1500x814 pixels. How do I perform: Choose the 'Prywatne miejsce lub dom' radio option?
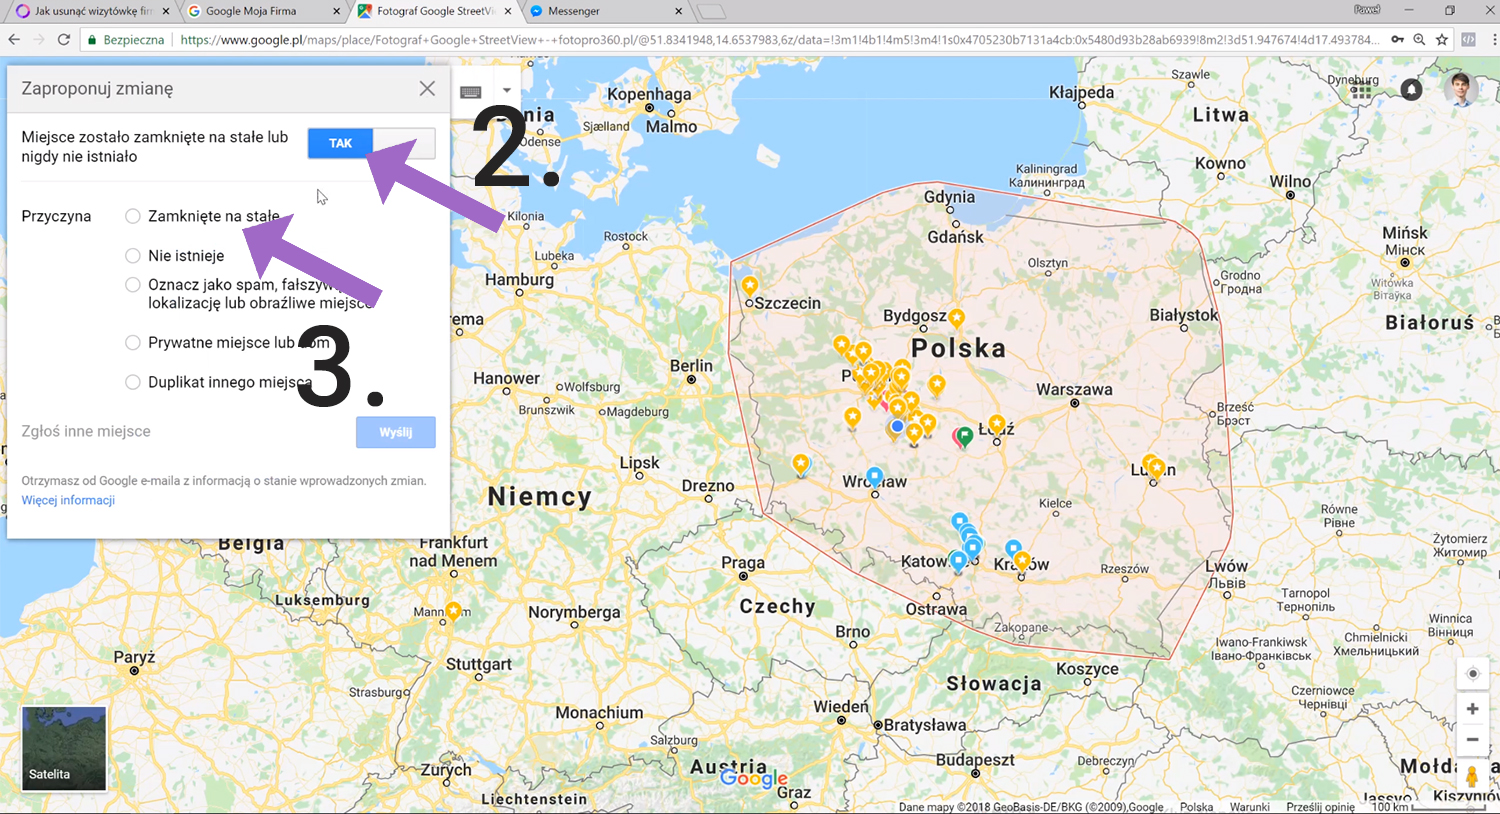pyautogui.click(x=133, y=342)
